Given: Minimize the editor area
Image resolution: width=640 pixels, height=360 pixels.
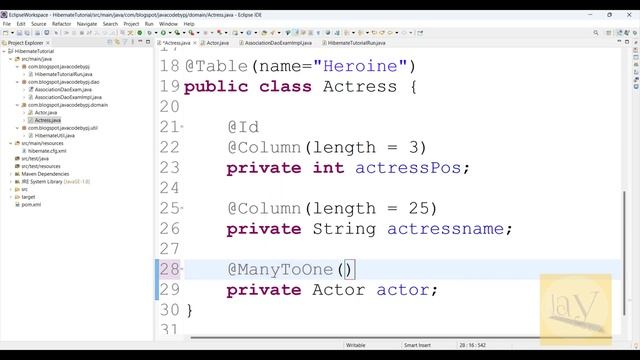Looking at the screenshot, I should (x=619, y=41).
